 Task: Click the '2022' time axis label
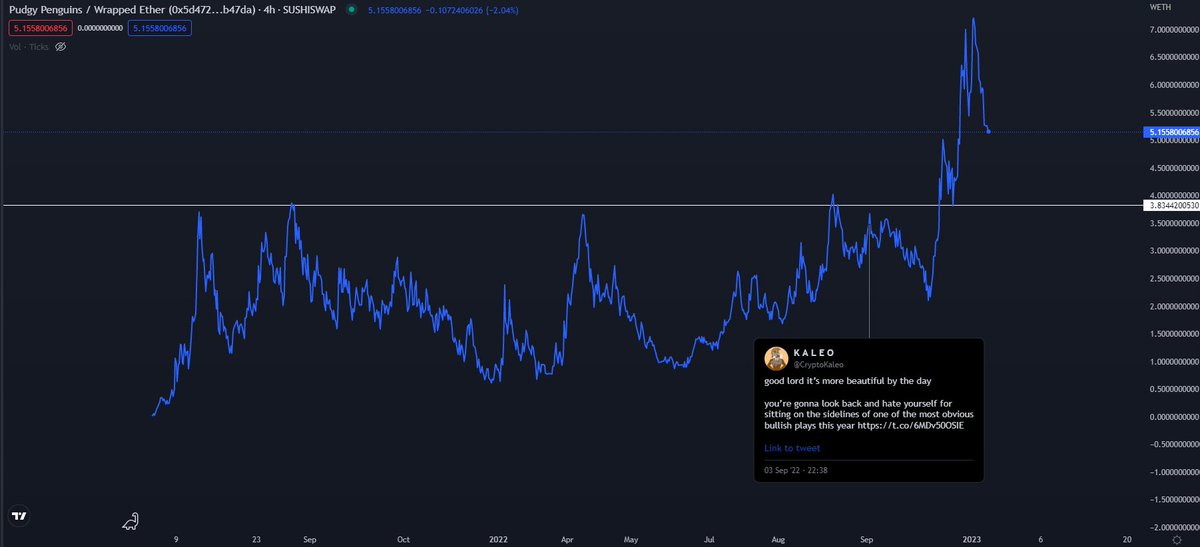pyautogui.click(x=499, y=539)
